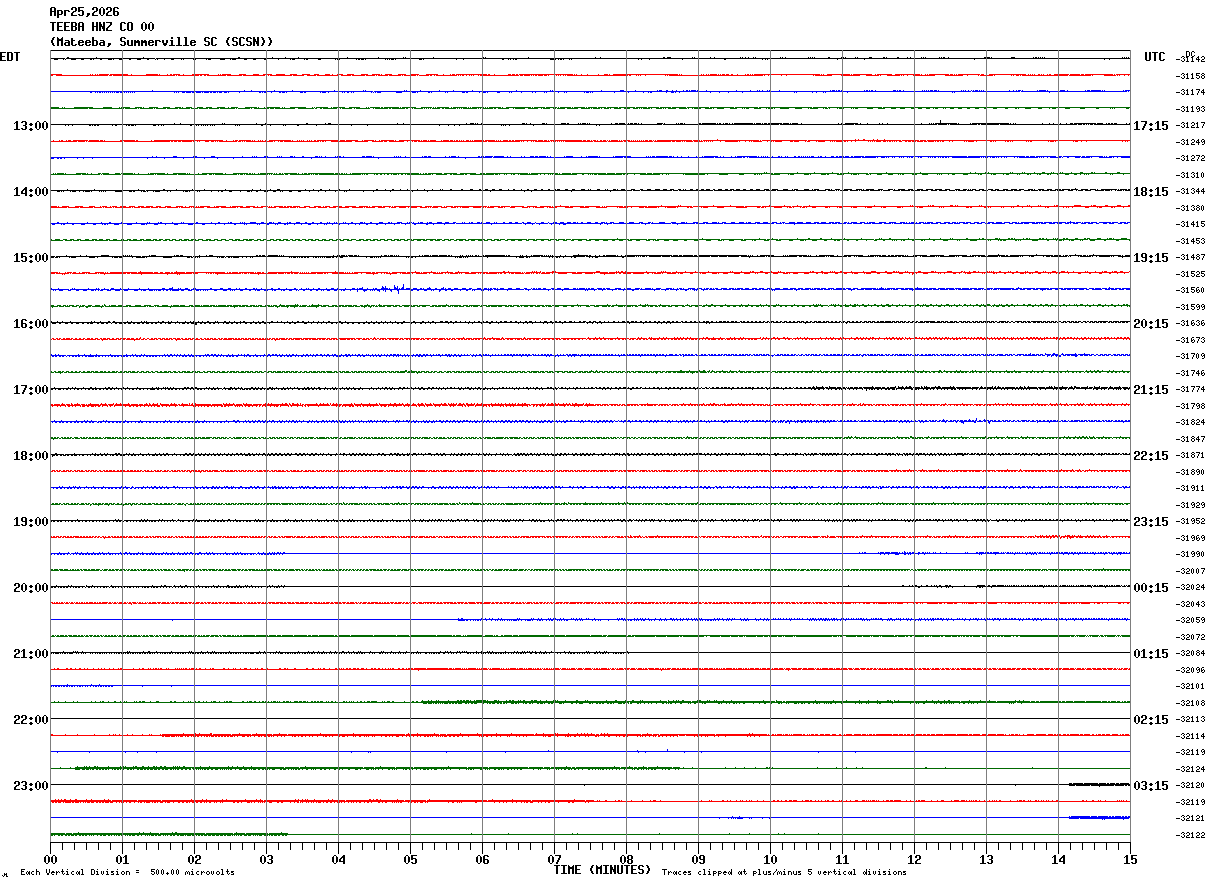Viewport: 1210px width, 886px height.
Task: Click minute tick label "11" on x-axis
Action: pos(842,859)
